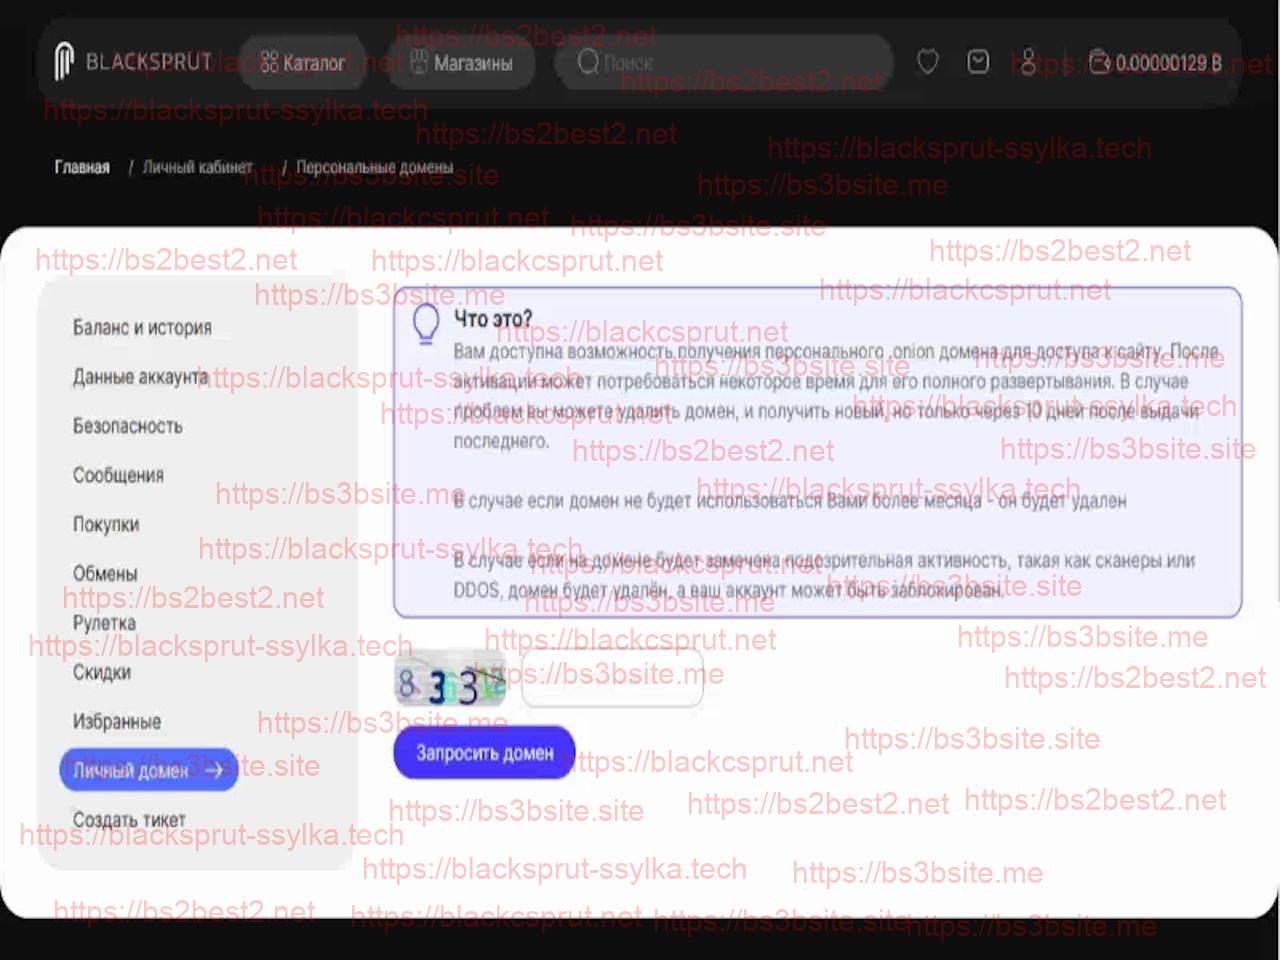The height and width of the screenshot is (960, 1280).
Task: Click the Что это? heading text
Action: [x=493, y=319]
